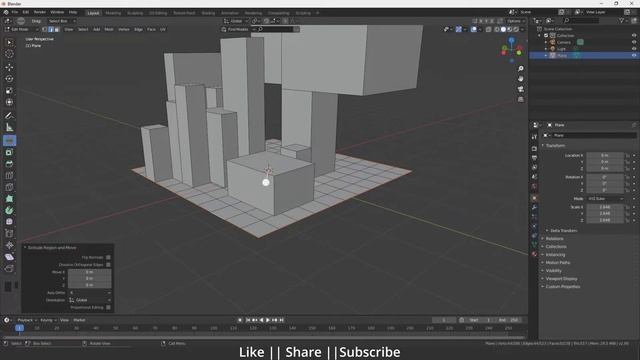The image size is (640, 360).
Task: Open the Options dropdown in viewport header
Action: click(516, 21)
